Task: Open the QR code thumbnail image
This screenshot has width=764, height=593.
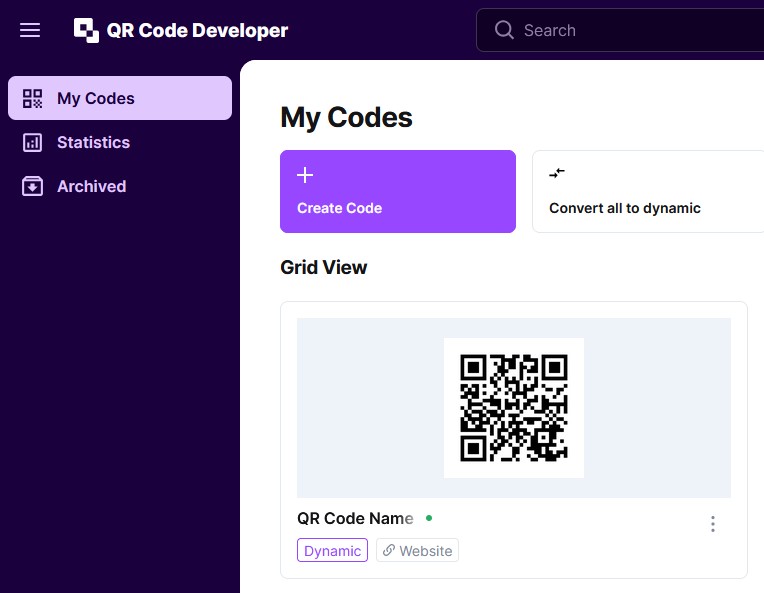Action: click(514, 408)
